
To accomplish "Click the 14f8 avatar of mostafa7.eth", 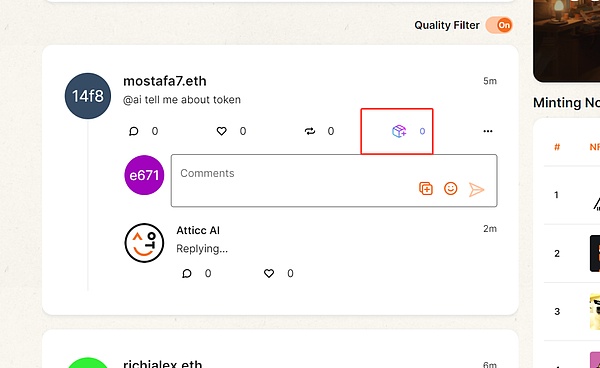I will pos(88,96).
